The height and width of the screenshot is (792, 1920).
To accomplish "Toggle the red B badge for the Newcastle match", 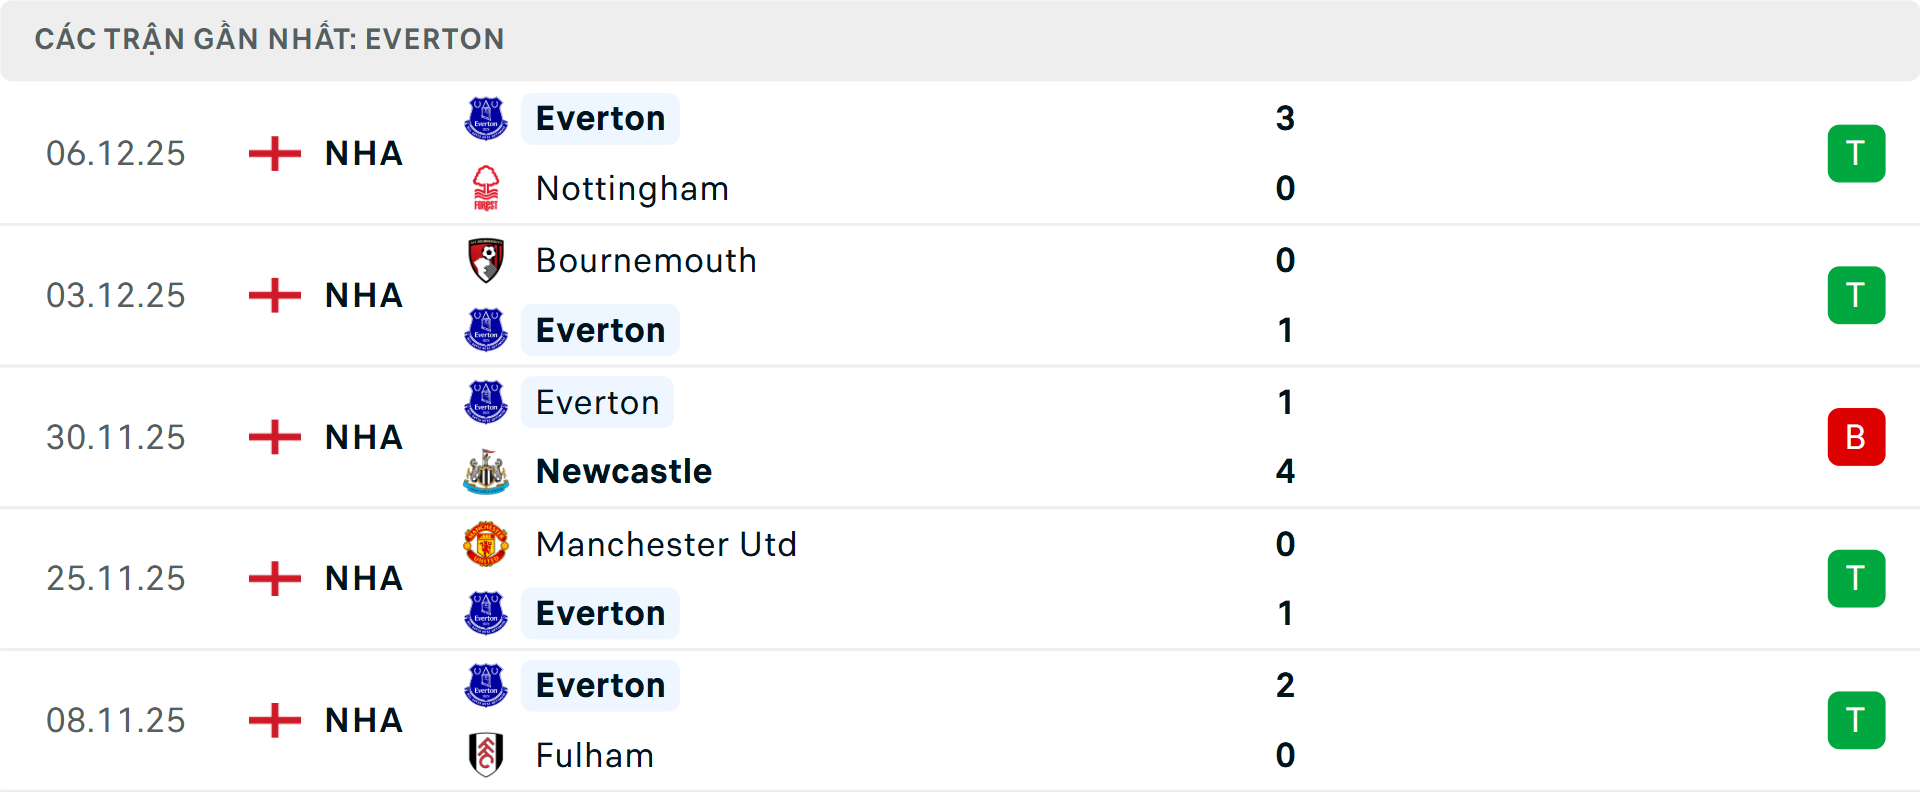I will pos(1857,437).
